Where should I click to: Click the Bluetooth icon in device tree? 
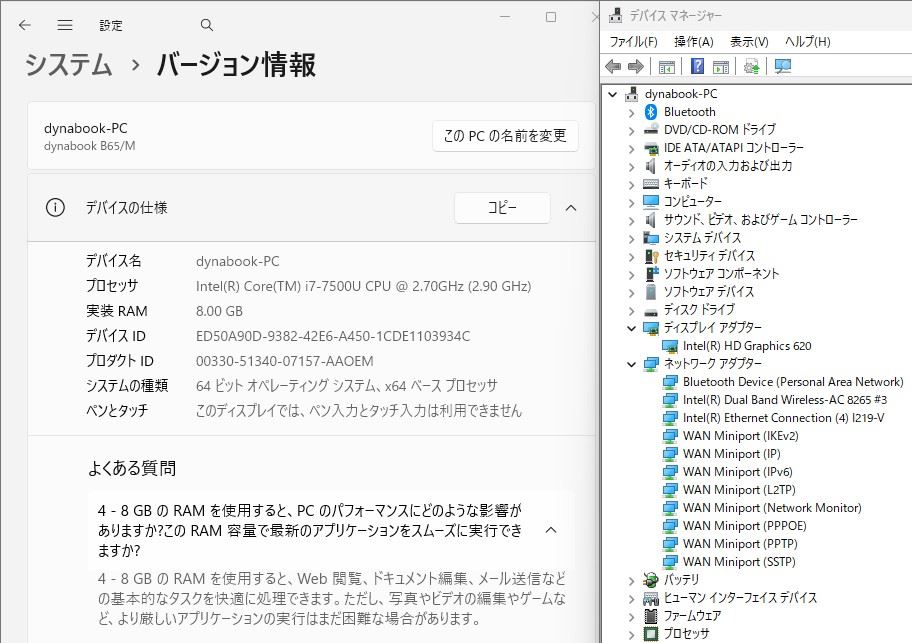(x=651, y=112)
